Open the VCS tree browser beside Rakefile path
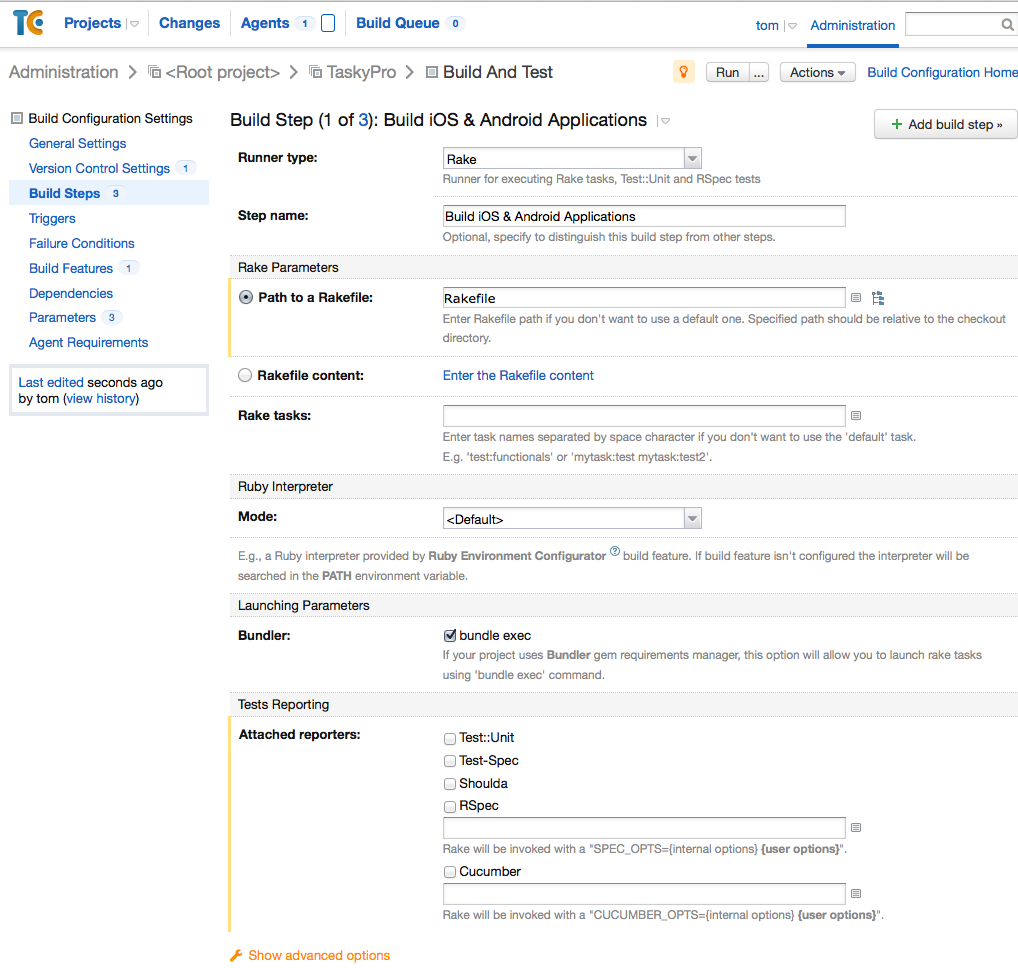Viewport: 1018px width, 968px height. click(880, 297)
